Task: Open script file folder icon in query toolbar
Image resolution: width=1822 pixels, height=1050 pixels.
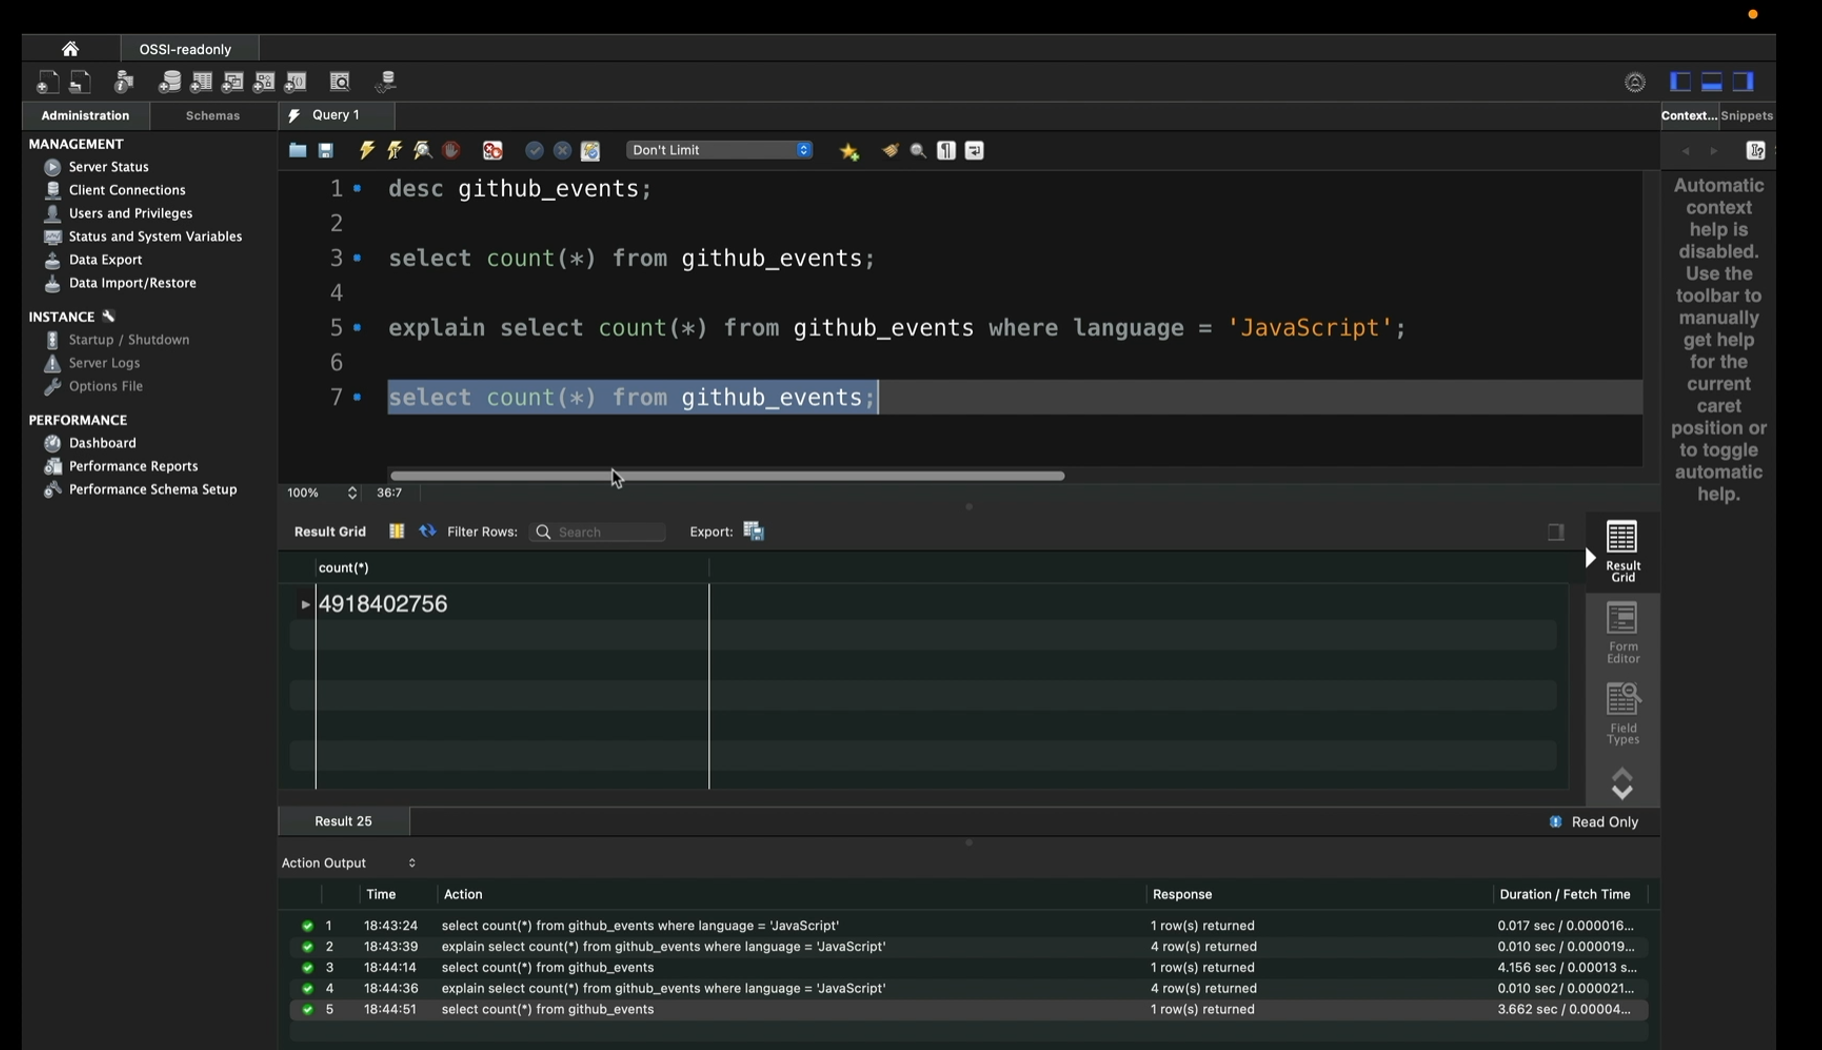Action: 297,150
